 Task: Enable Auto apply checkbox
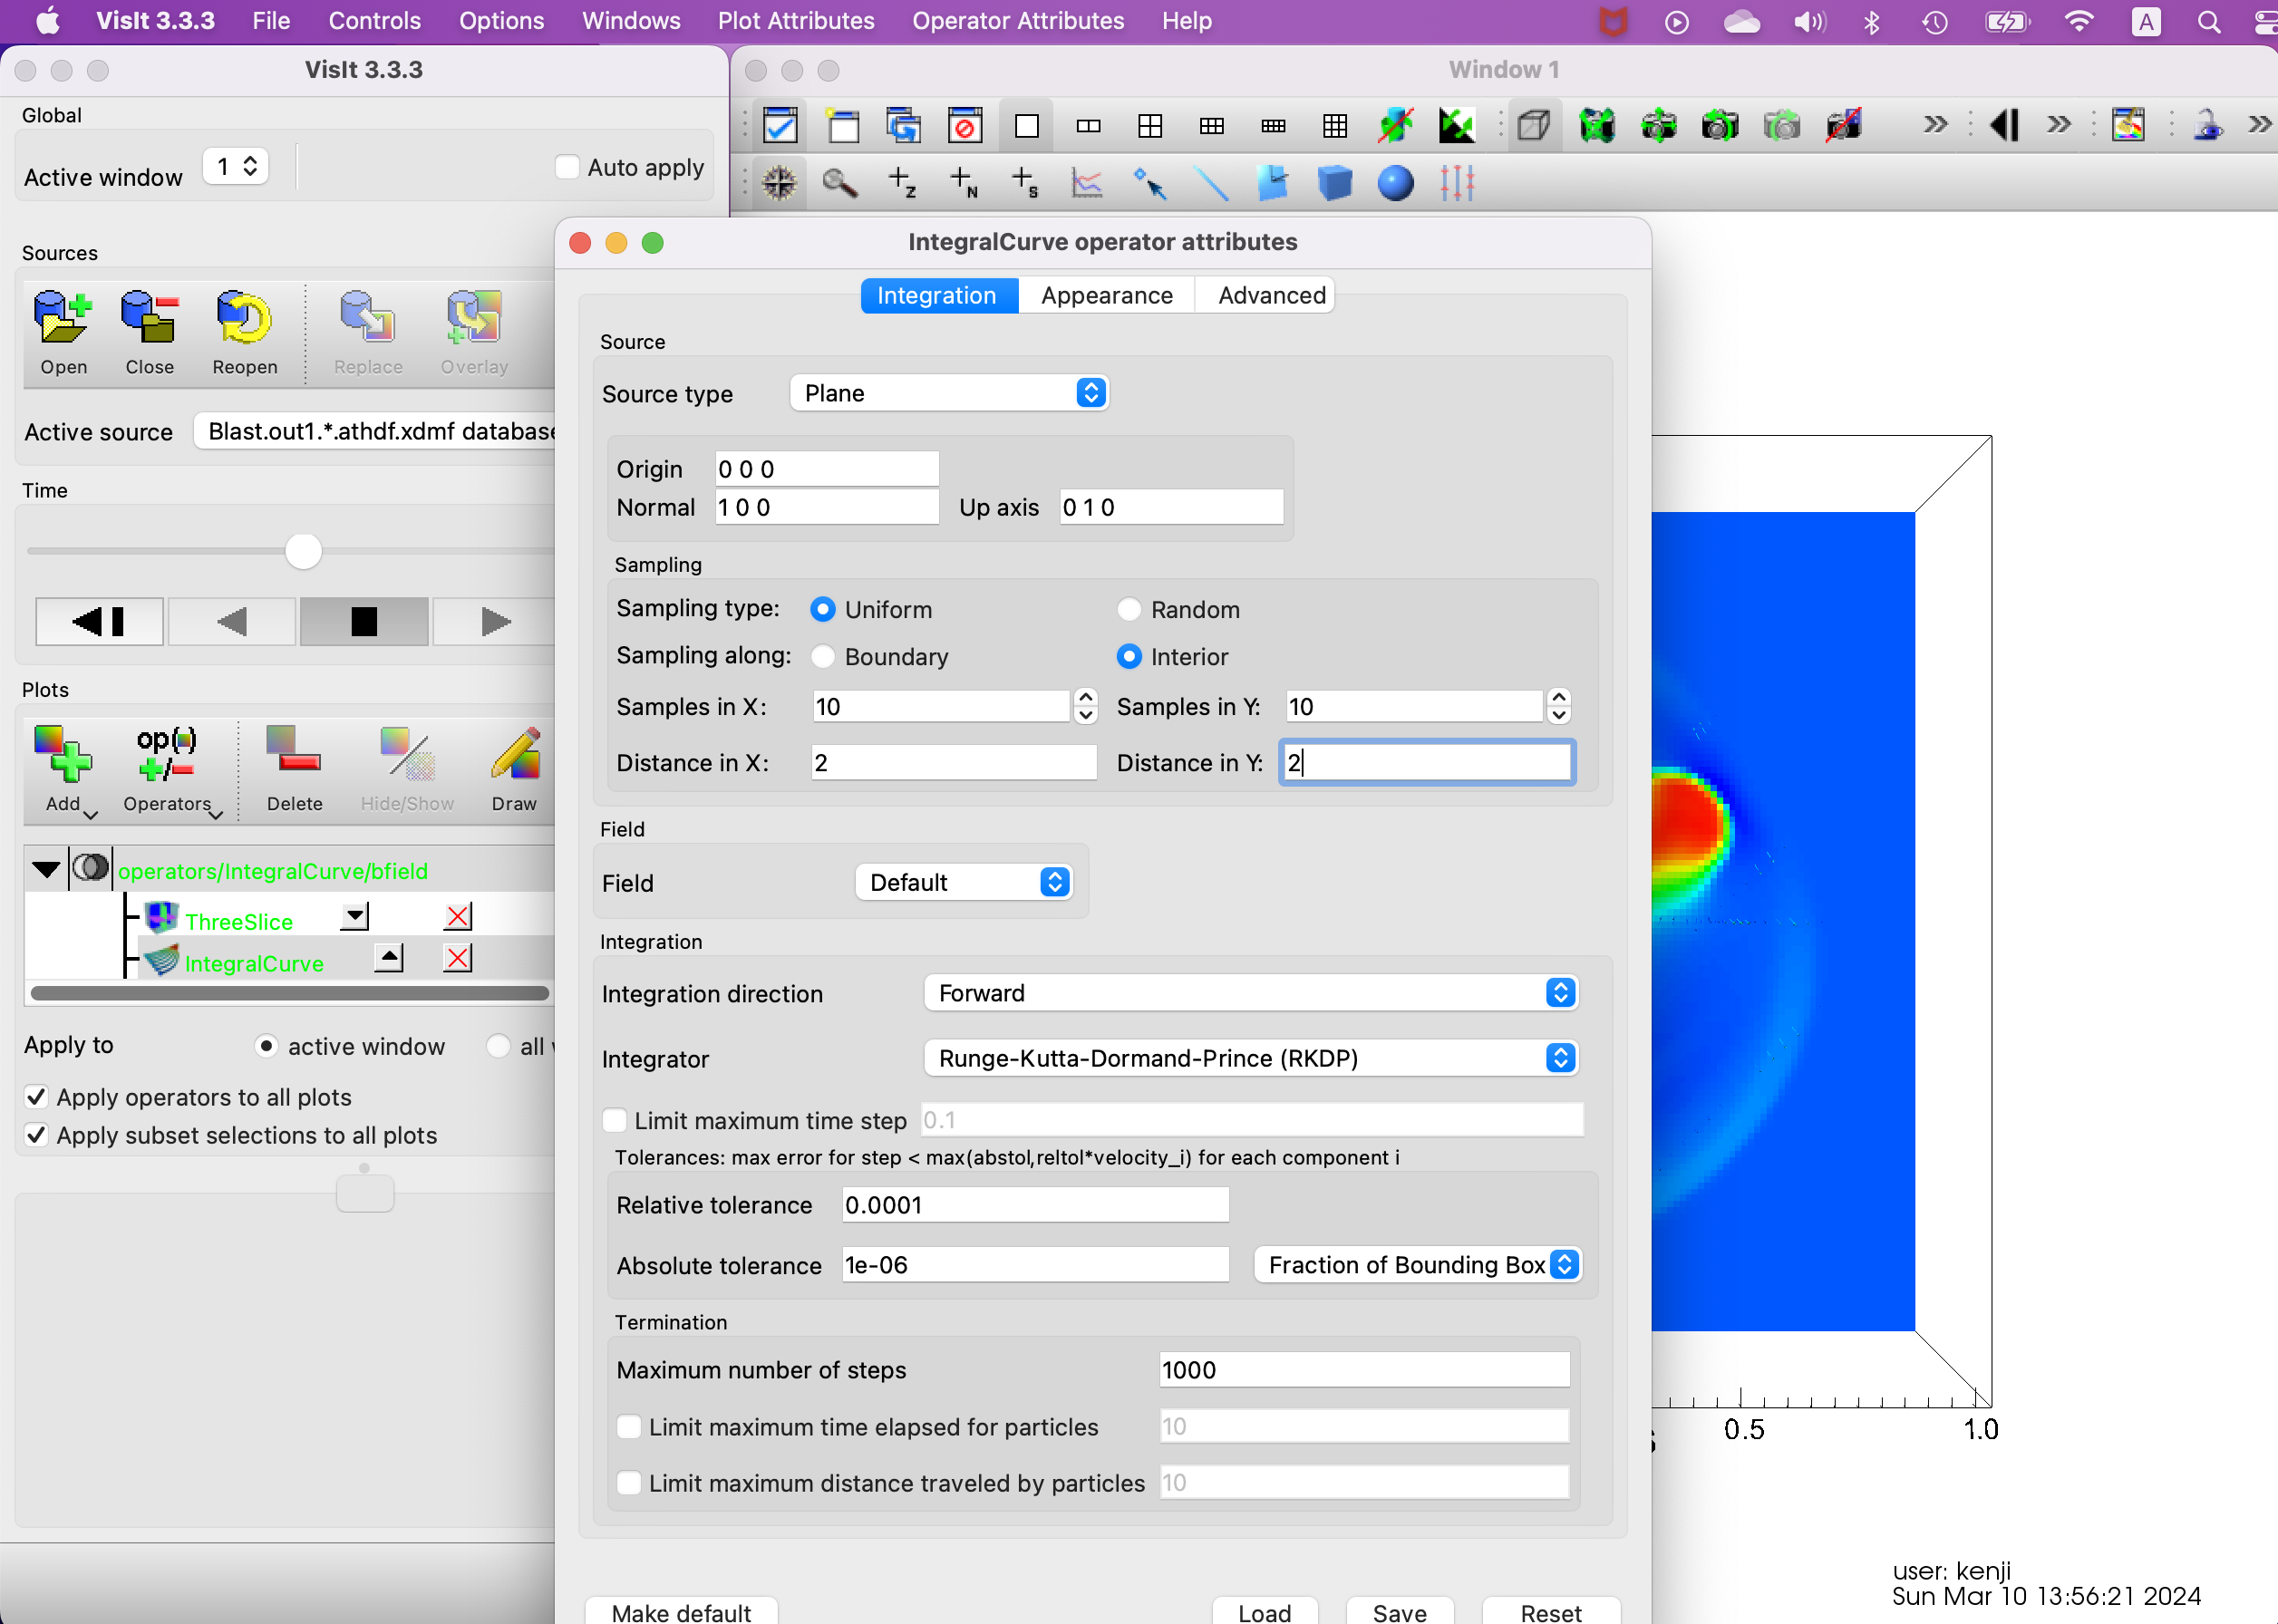point(567,167)
